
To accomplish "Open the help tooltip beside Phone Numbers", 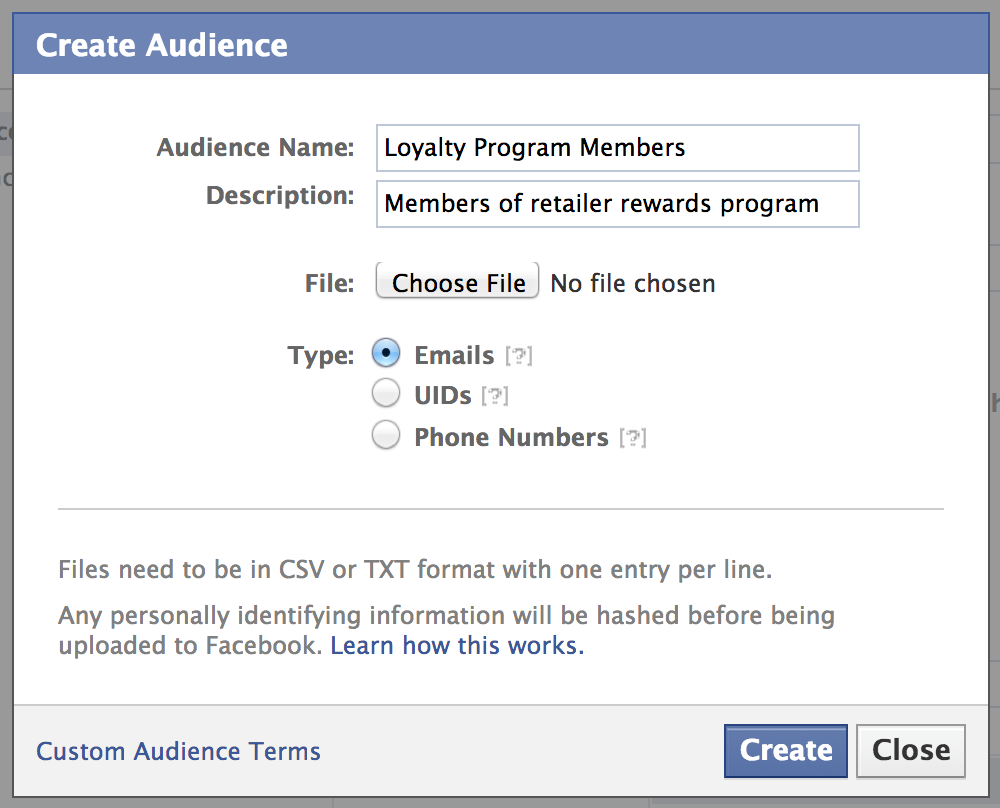I will pos(633,438).
